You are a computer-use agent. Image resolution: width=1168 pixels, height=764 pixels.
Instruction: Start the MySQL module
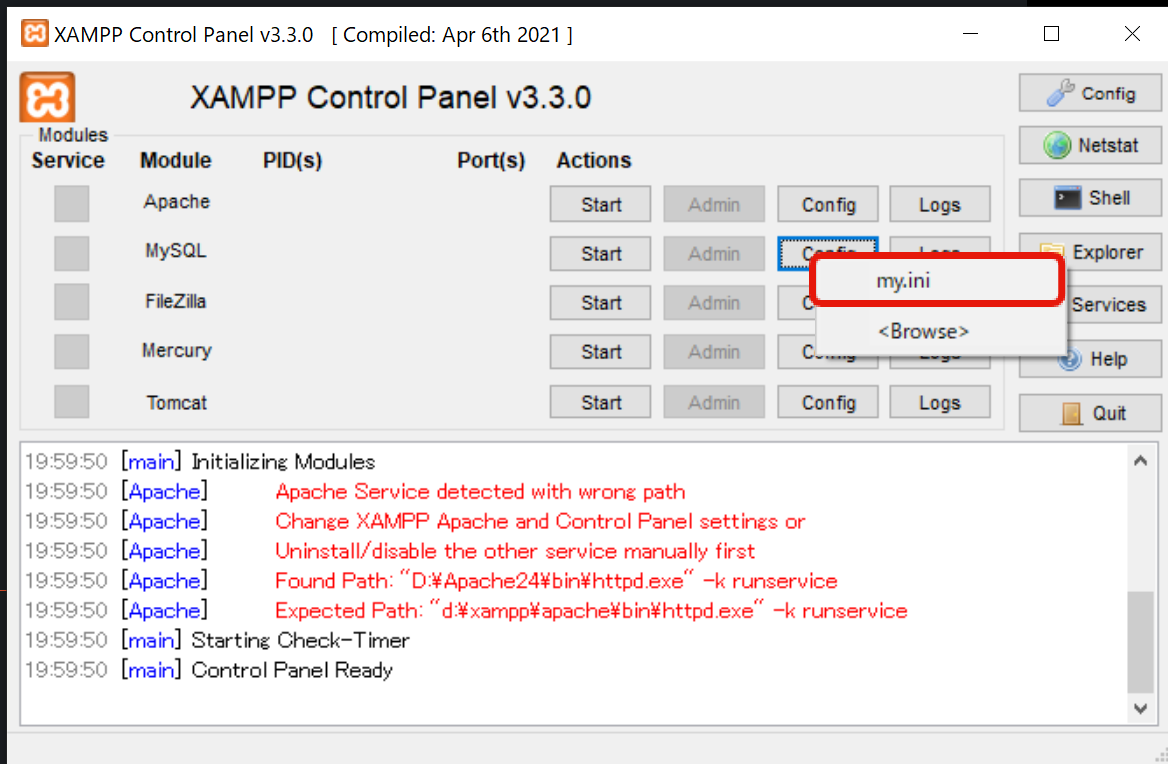(600, 254)
